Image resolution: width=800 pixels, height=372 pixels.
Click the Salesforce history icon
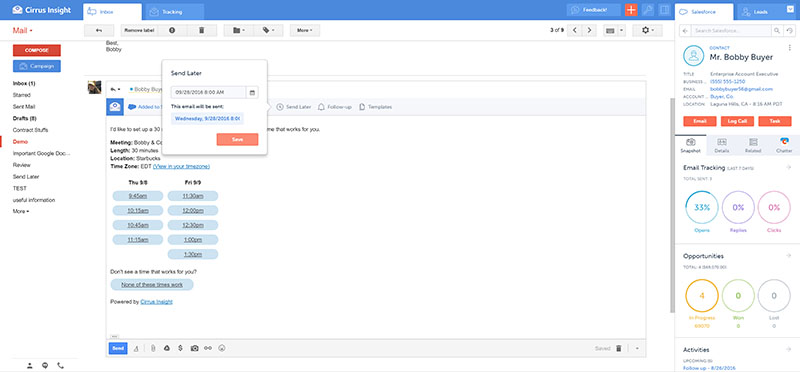click(790, 31)
